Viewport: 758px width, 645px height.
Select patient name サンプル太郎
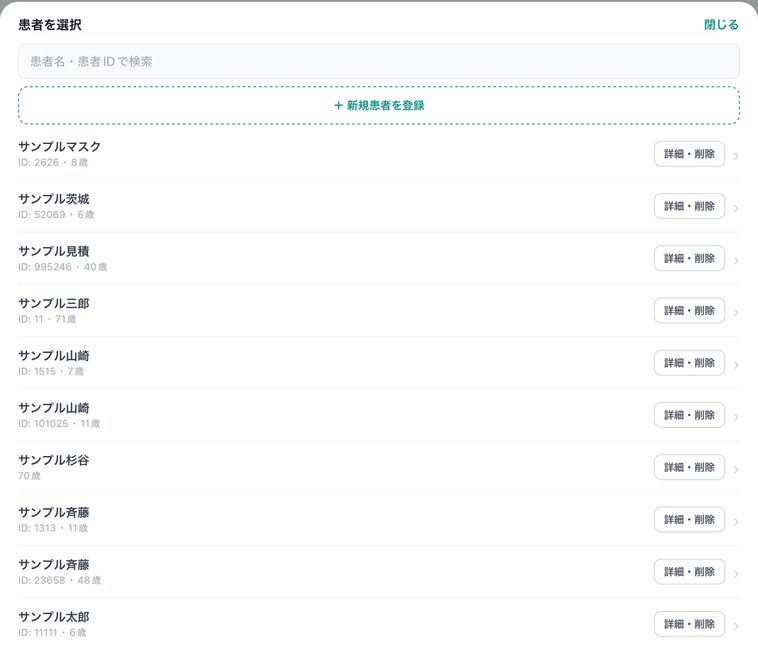point(54,616)
